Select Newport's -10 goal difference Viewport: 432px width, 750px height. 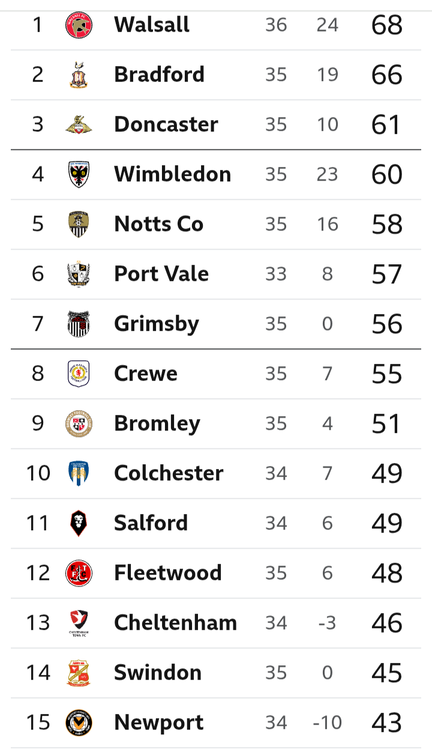(327, 723)
